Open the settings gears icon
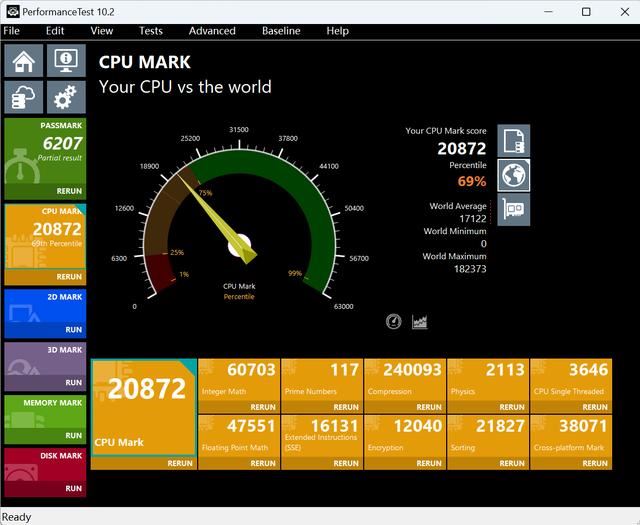640x525 pixels. point(66,97)
